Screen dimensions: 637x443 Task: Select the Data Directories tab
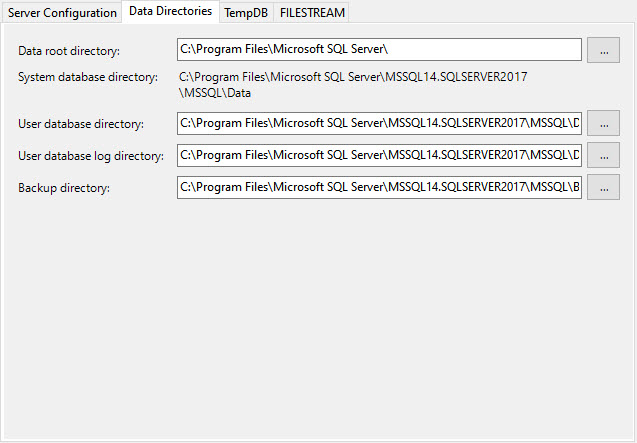pos(170,11)
